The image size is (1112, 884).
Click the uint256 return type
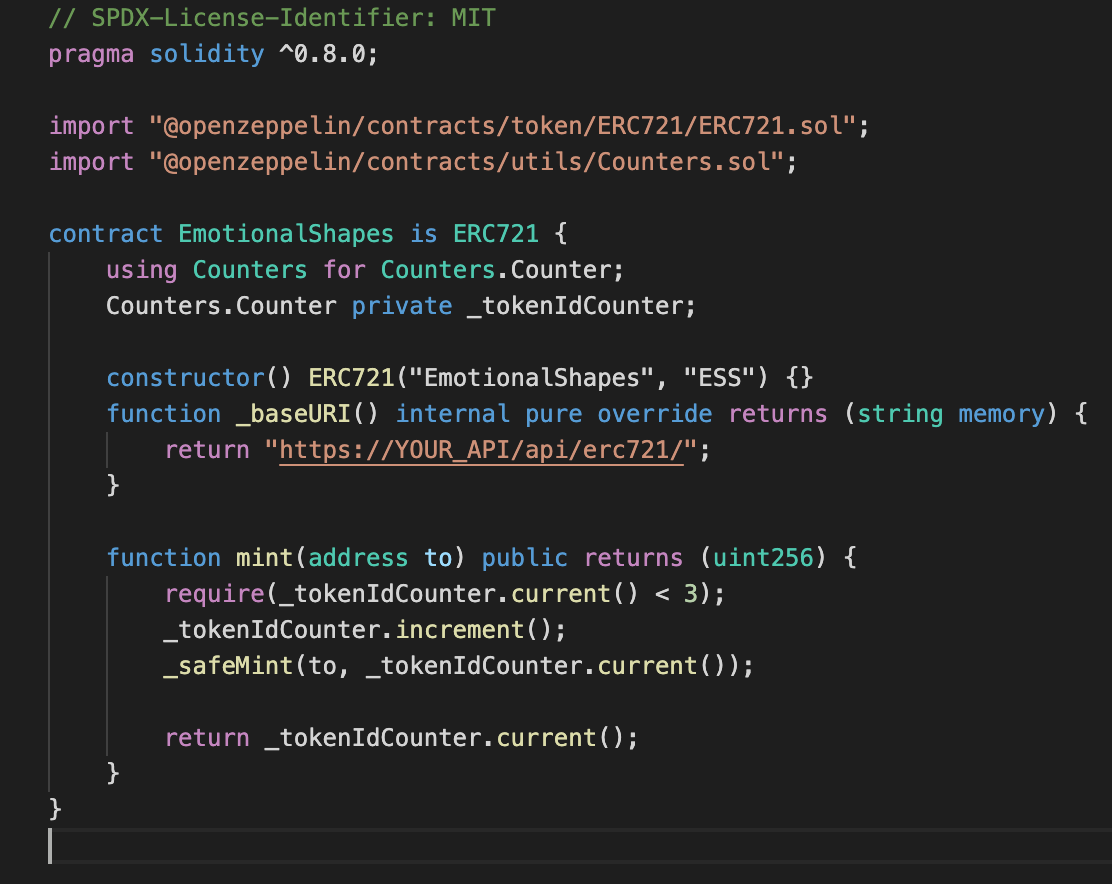(762, 557)
